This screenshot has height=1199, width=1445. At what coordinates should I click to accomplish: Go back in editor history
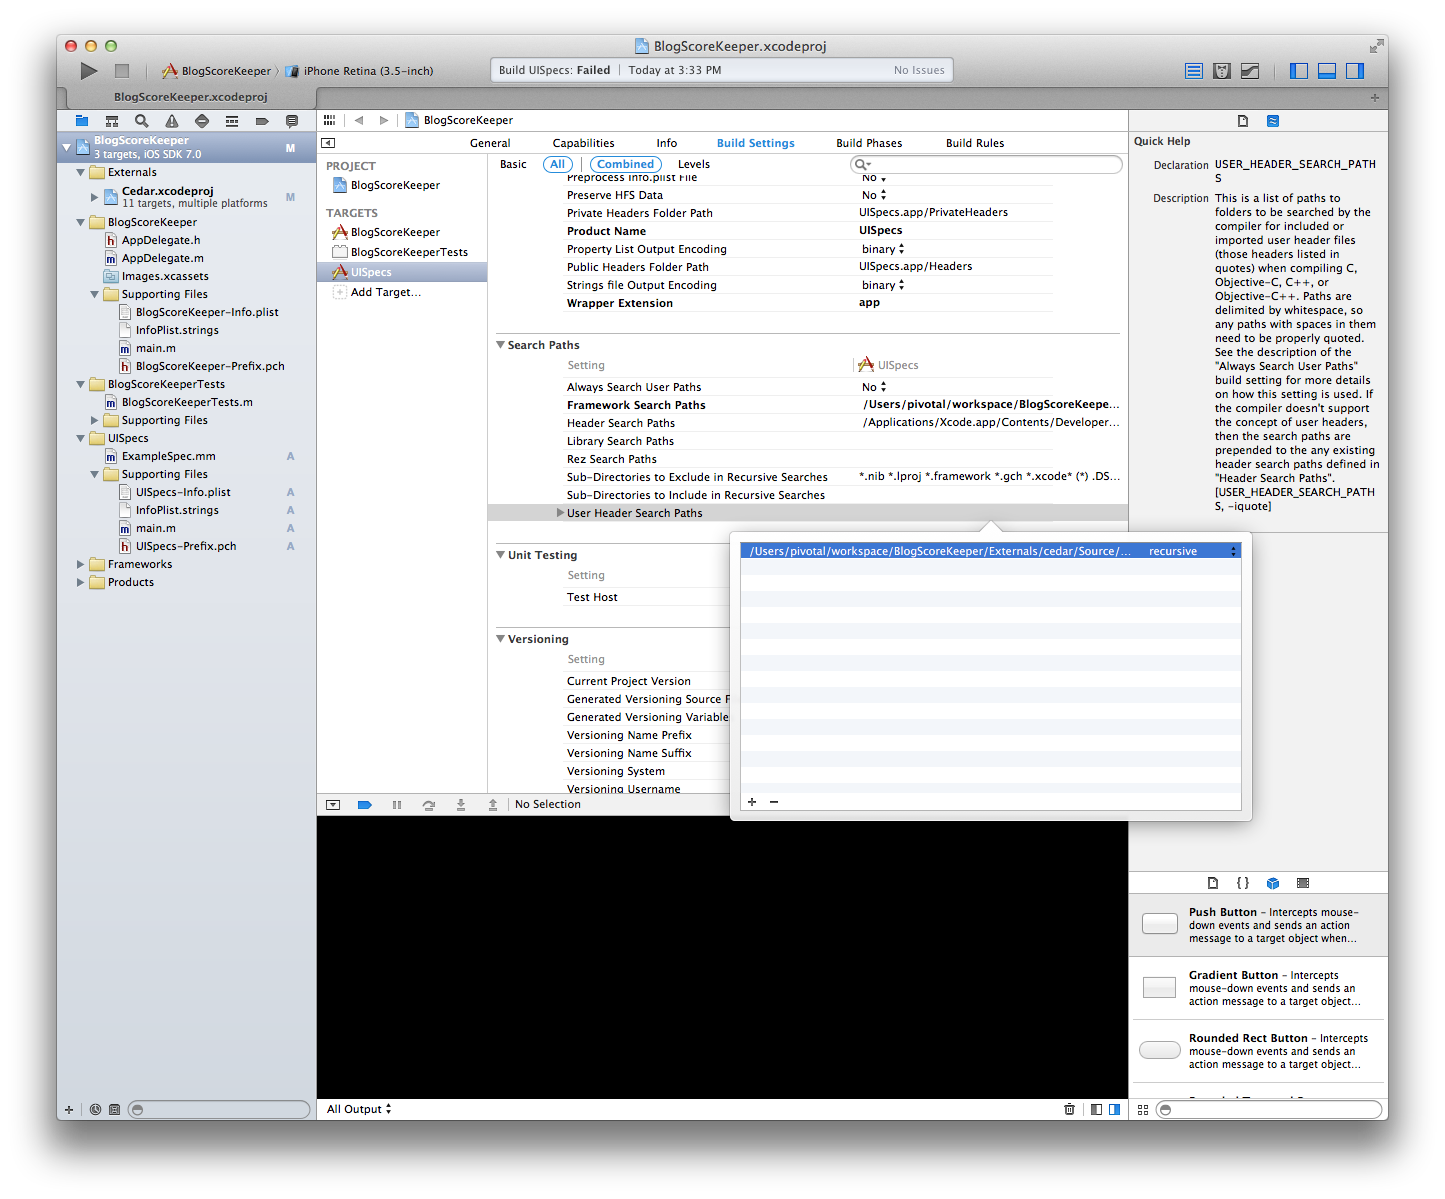pyautogui.click(x=358, y=120)
